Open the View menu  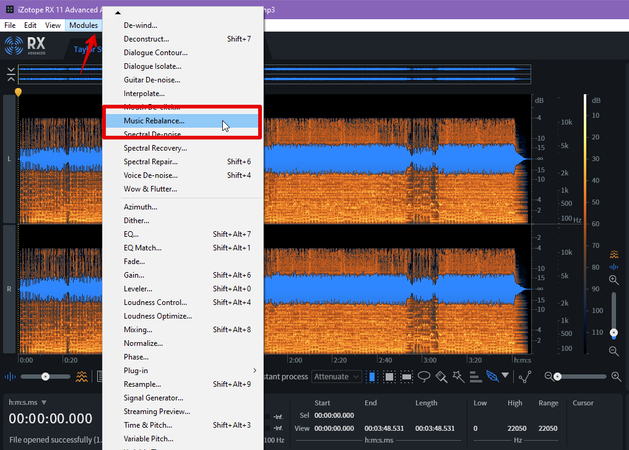coord(53,25)
